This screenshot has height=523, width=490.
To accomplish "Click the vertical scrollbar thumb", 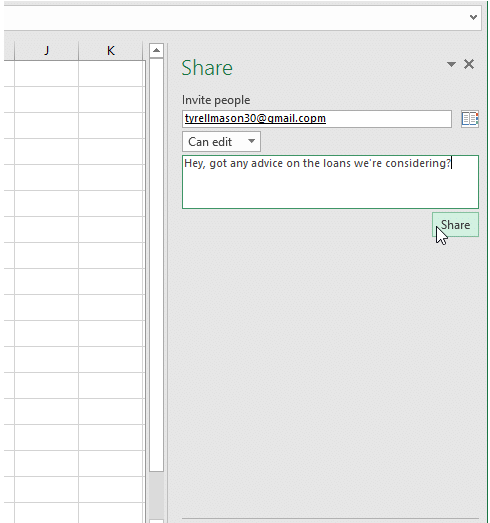I will 156,265.
